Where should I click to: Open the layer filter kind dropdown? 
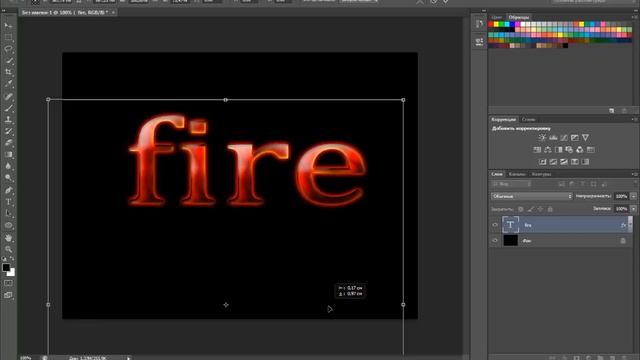pos(512,184)
